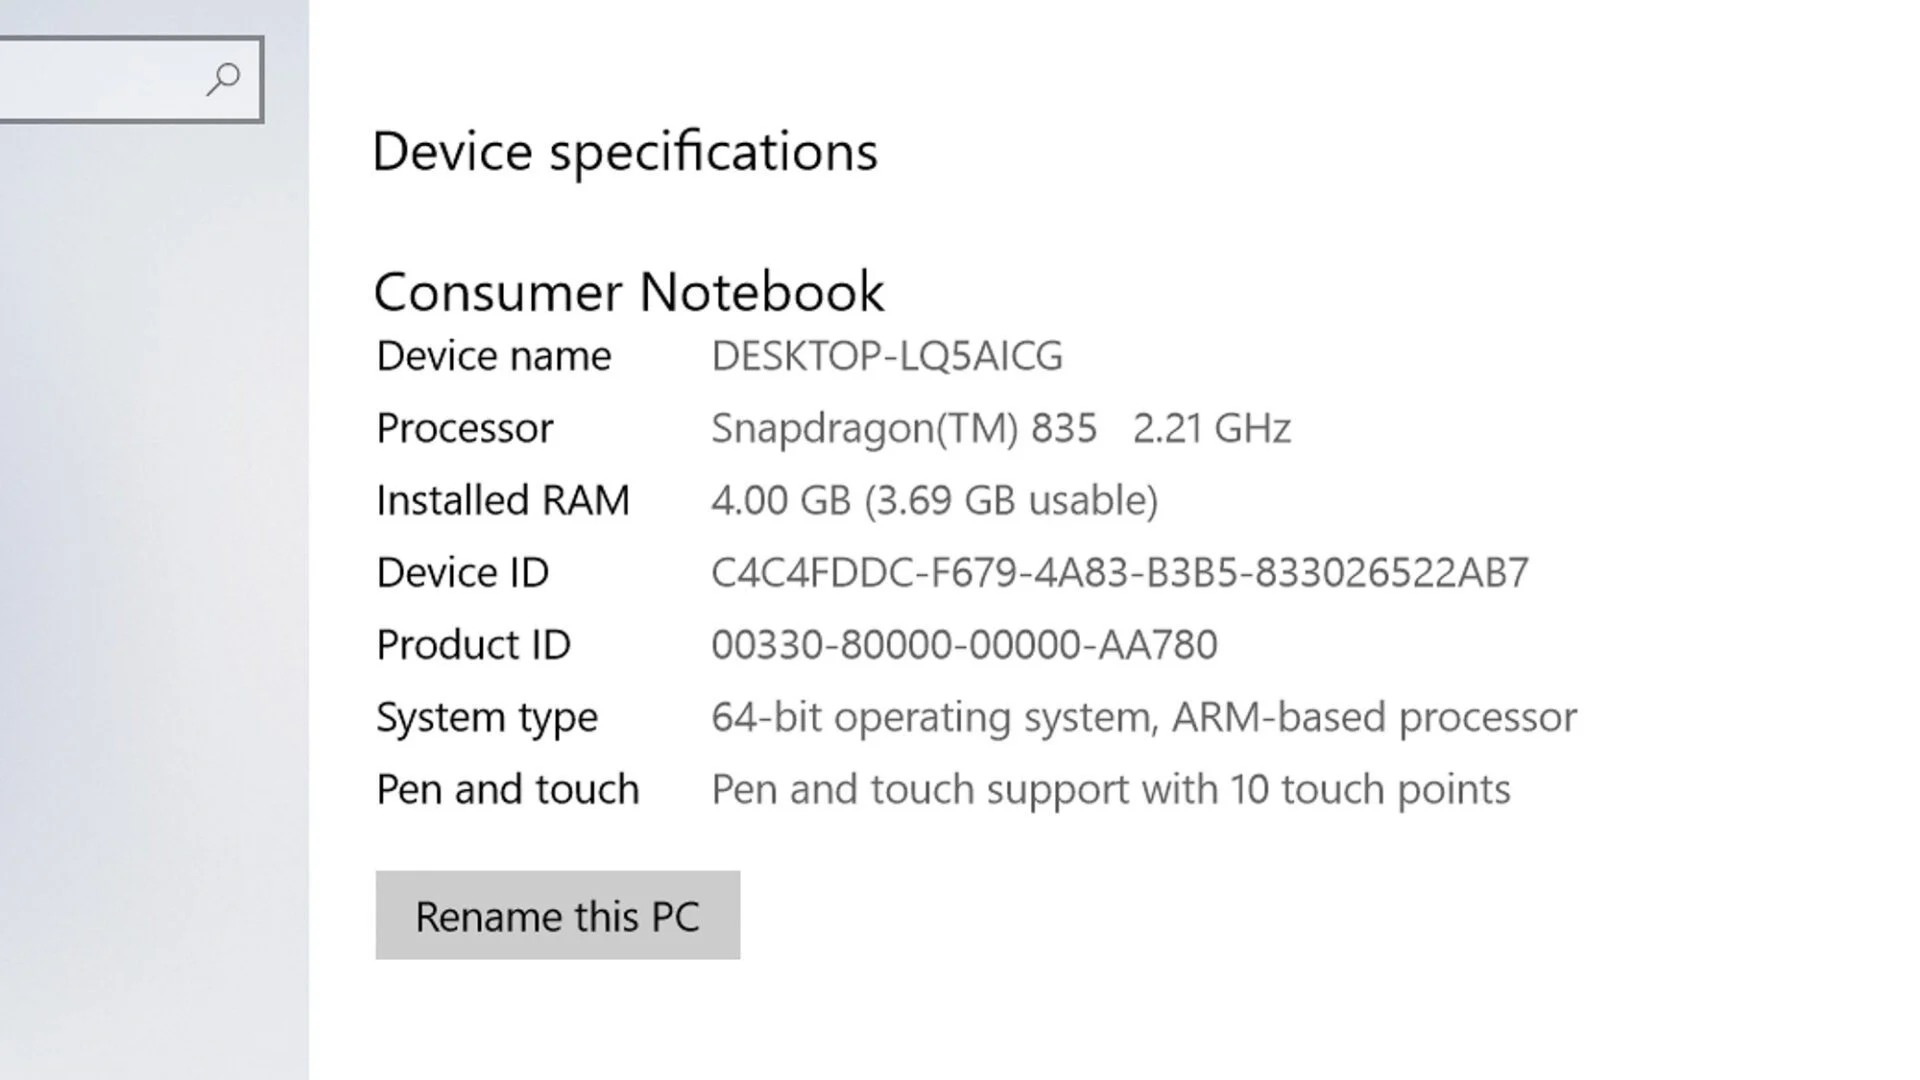1920x1080 pixels.
Task: Select the RAM value 4.00 GB
Action: point(781,500)
